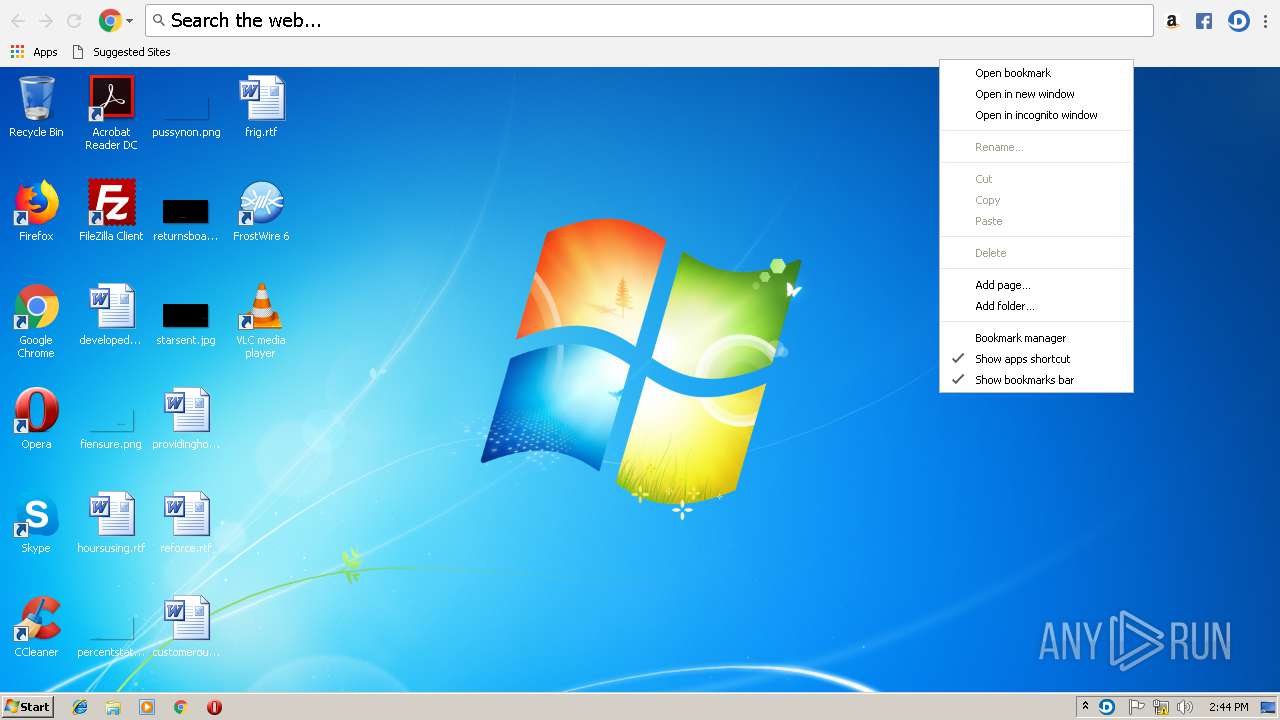
Task: Select Add folder... menu entry
Action: click(x=1036, y=306)
